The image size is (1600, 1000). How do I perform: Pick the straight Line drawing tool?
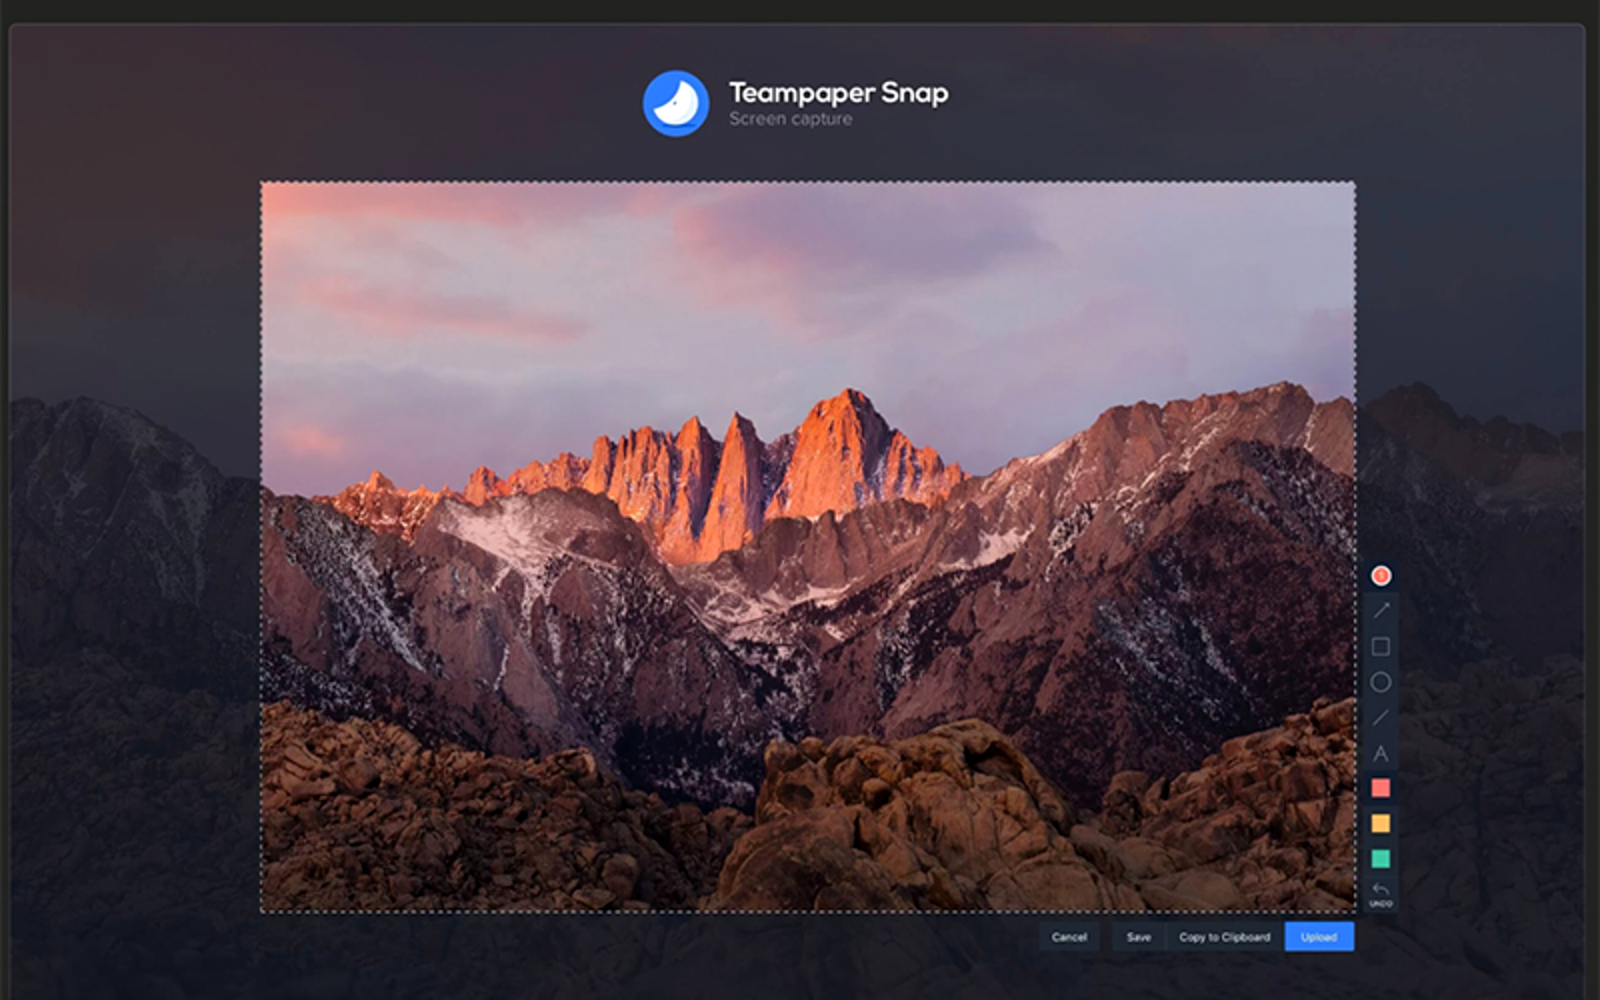[x=1381, y=718]
